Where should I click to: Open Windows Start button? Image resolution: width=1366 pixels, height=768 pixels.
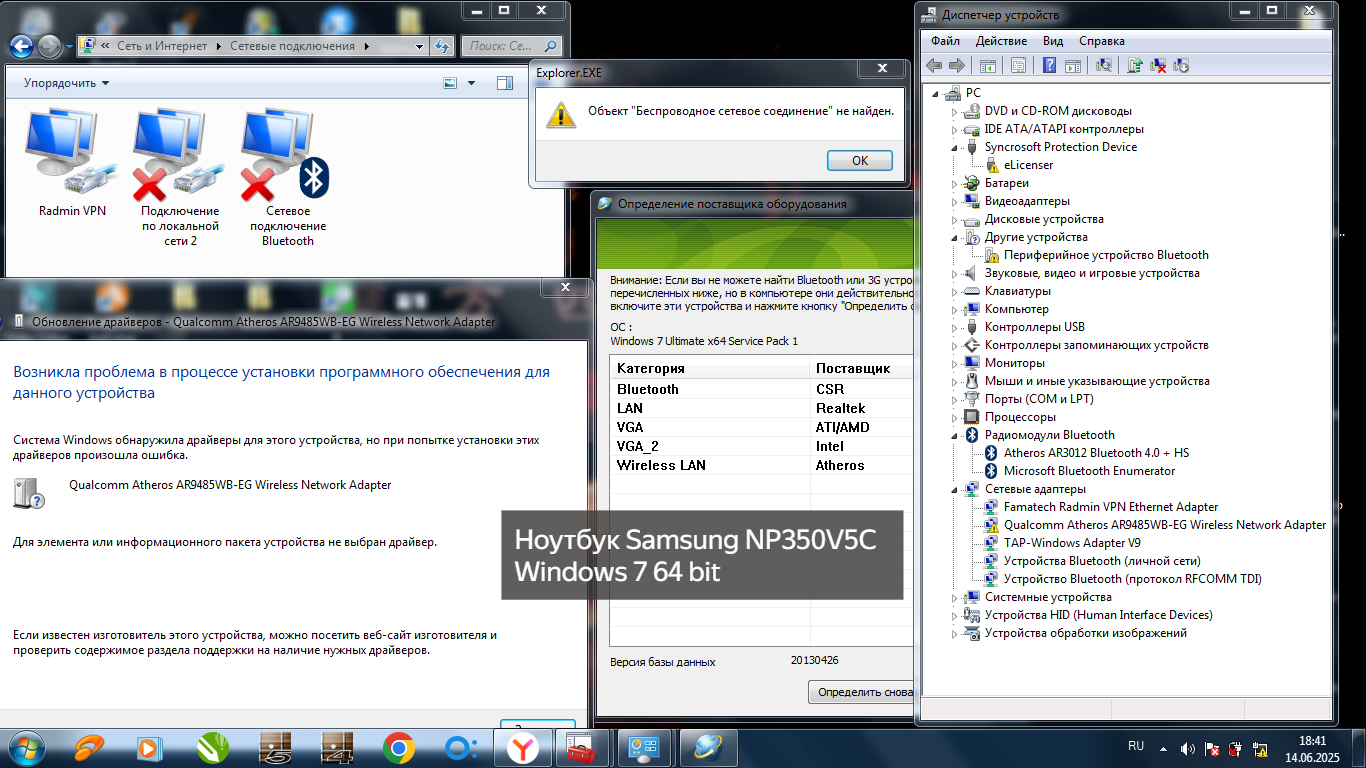[27, 747]
